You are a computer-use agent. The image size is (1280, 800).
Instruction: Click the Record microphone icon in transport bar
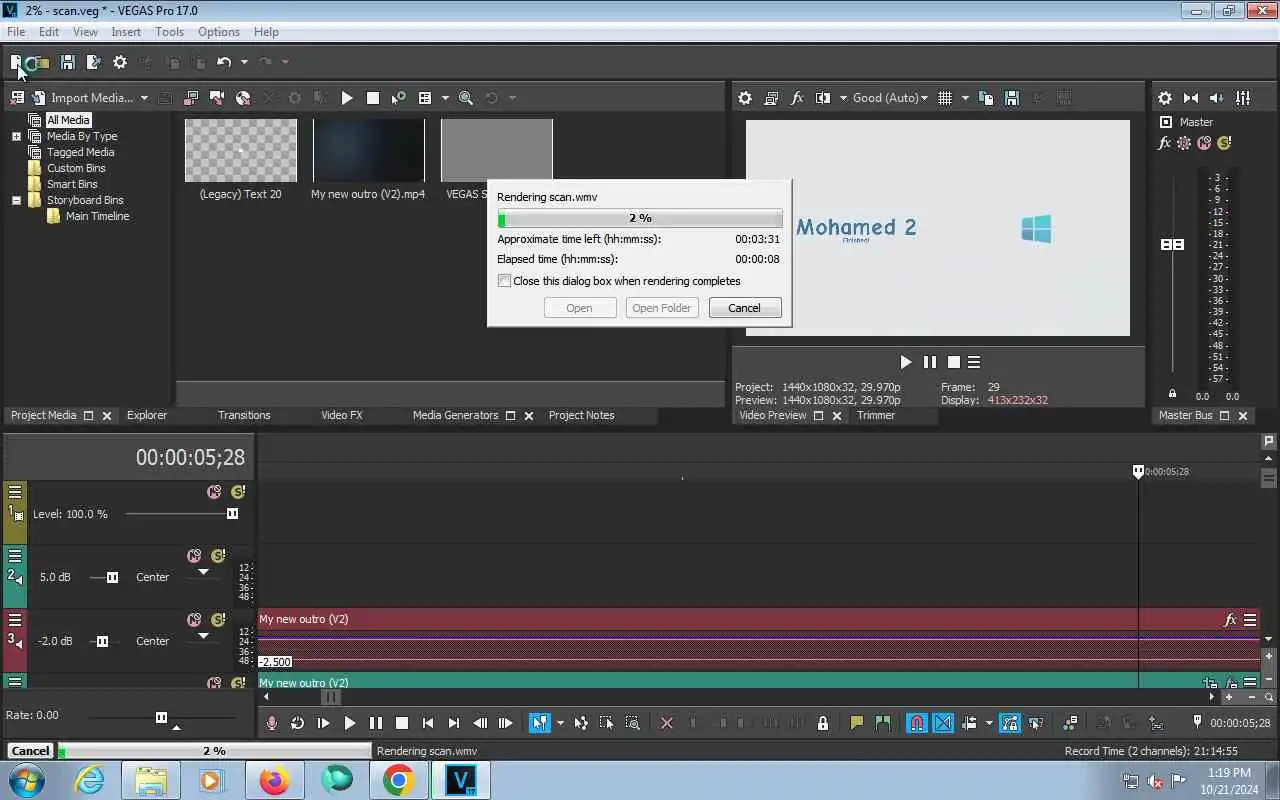(x=271, y=723)
